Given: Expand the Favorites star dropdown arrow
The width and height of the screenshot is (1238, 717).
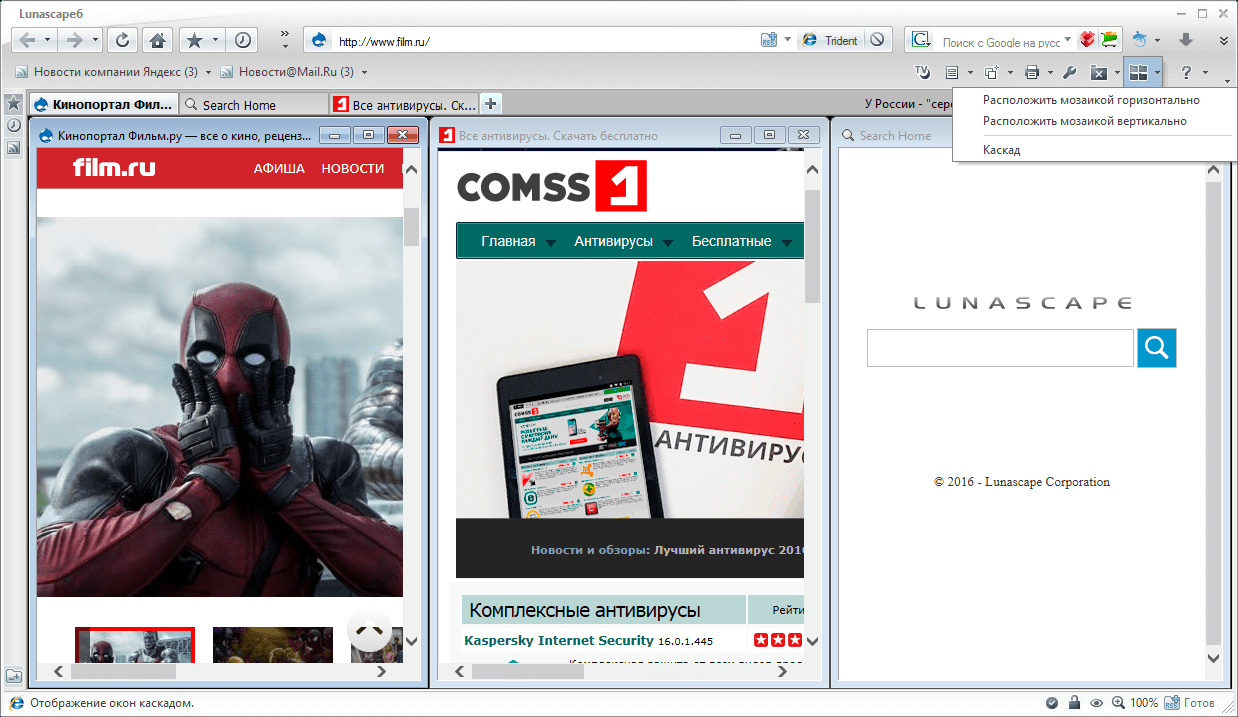Looking at the screenshot, I should (x=215, y=40).
